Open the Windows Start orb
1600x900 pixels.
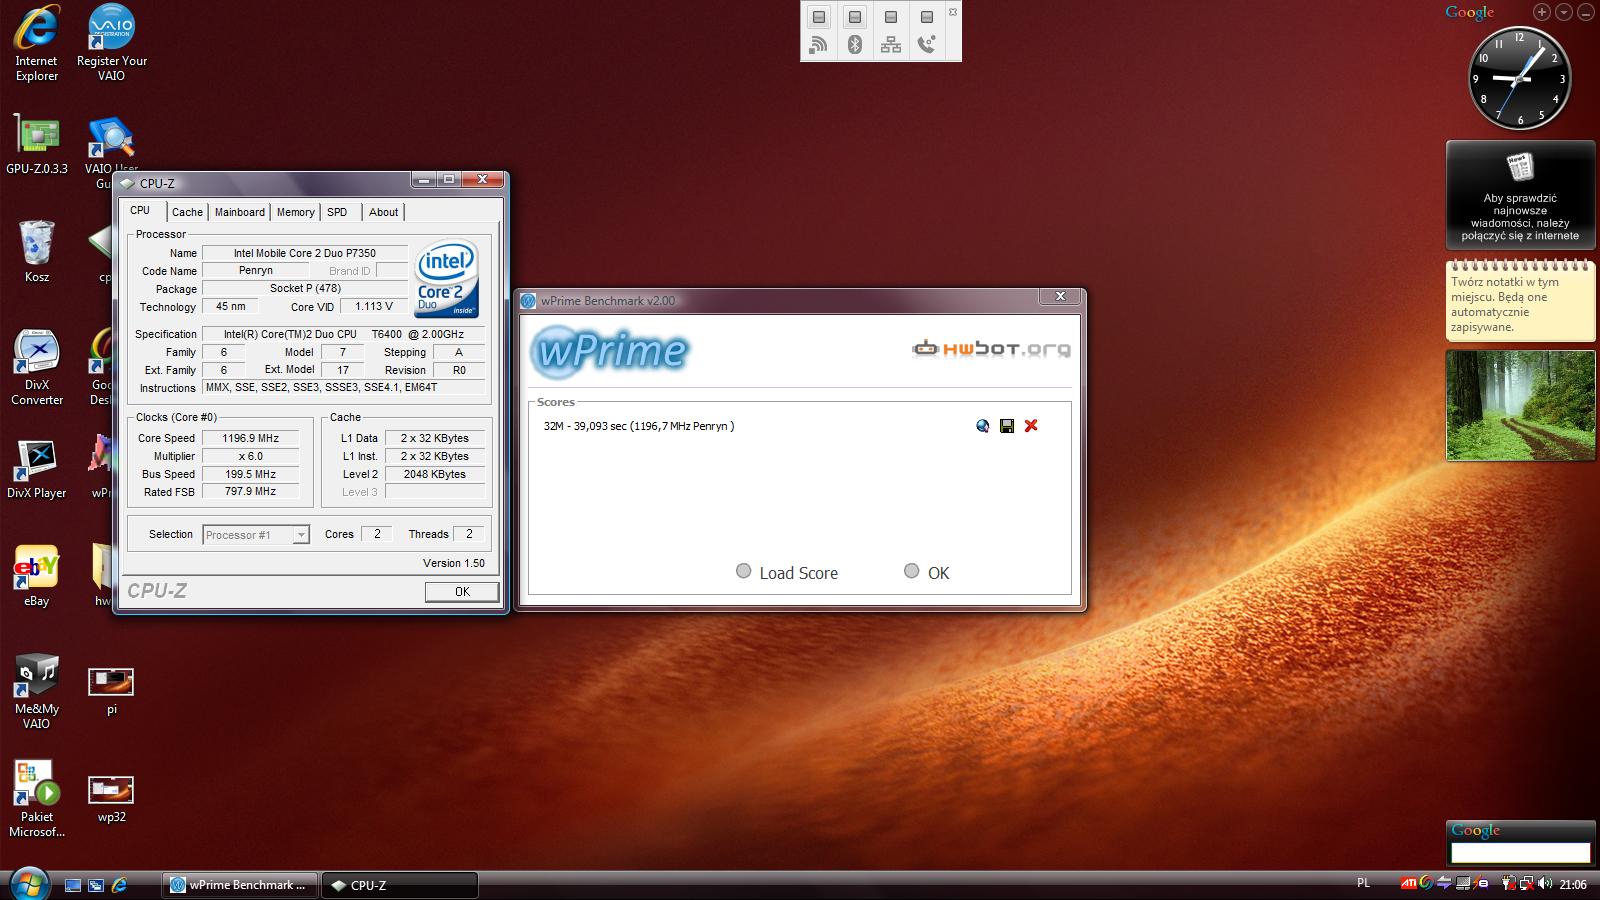(28, 884)
